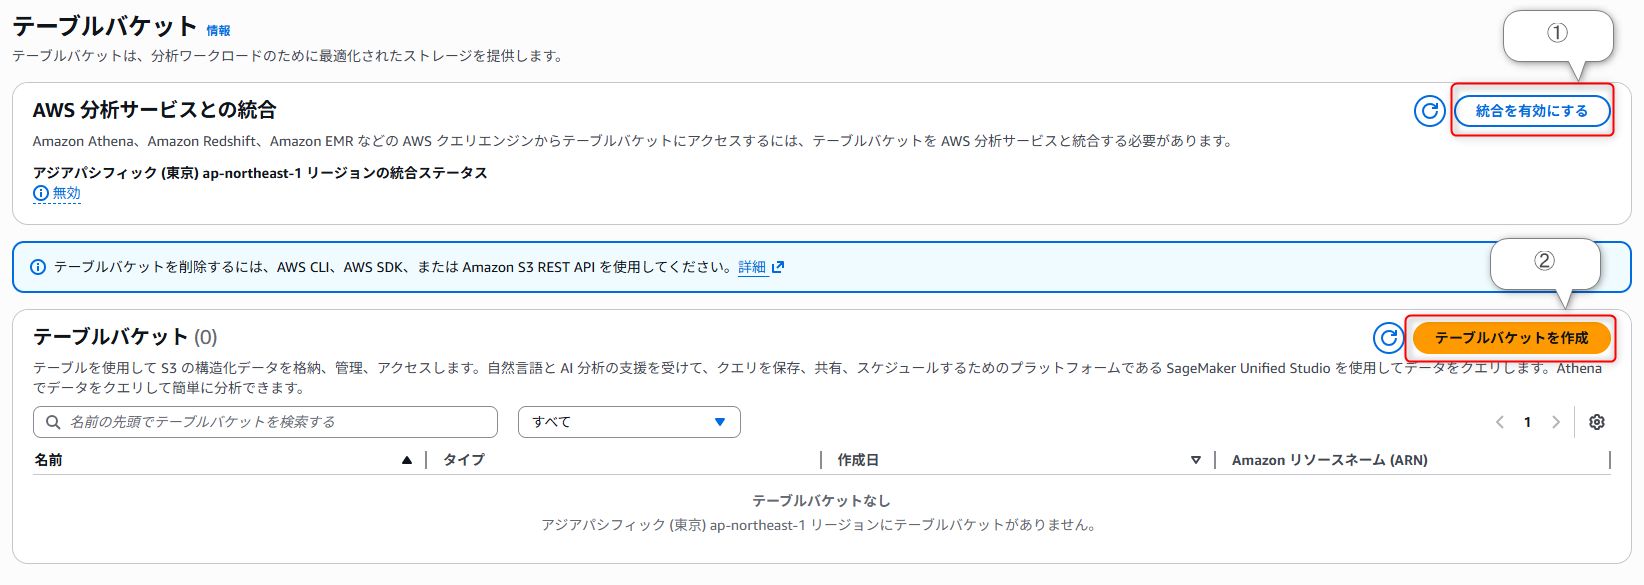Go to previous page of table buckets

pos(1500,422)
